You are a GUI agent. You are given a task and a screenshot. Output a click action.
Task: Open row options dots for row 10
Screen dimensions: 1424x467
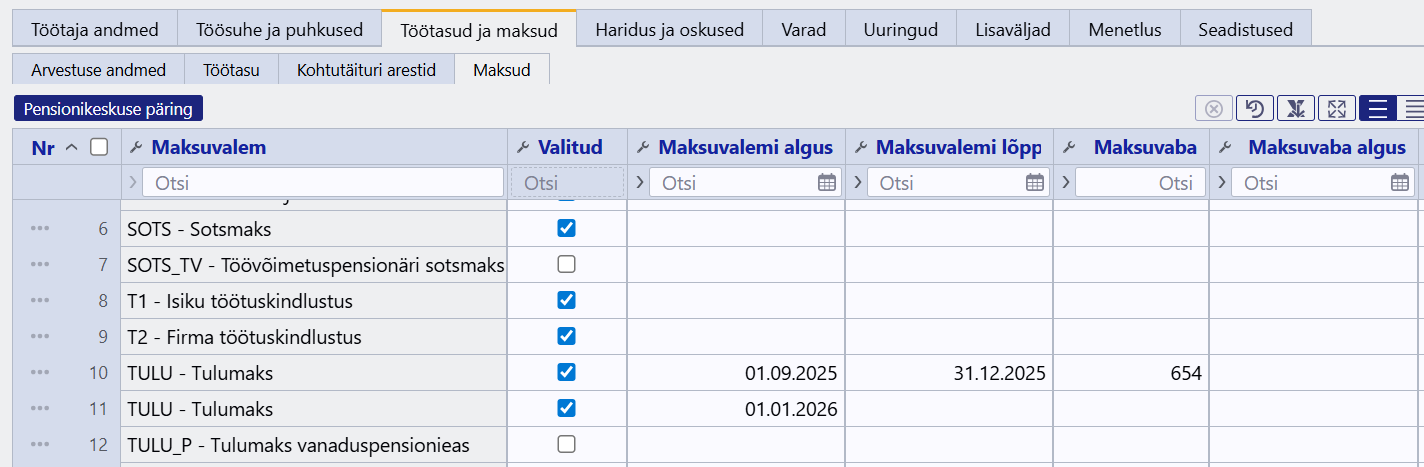40,373
